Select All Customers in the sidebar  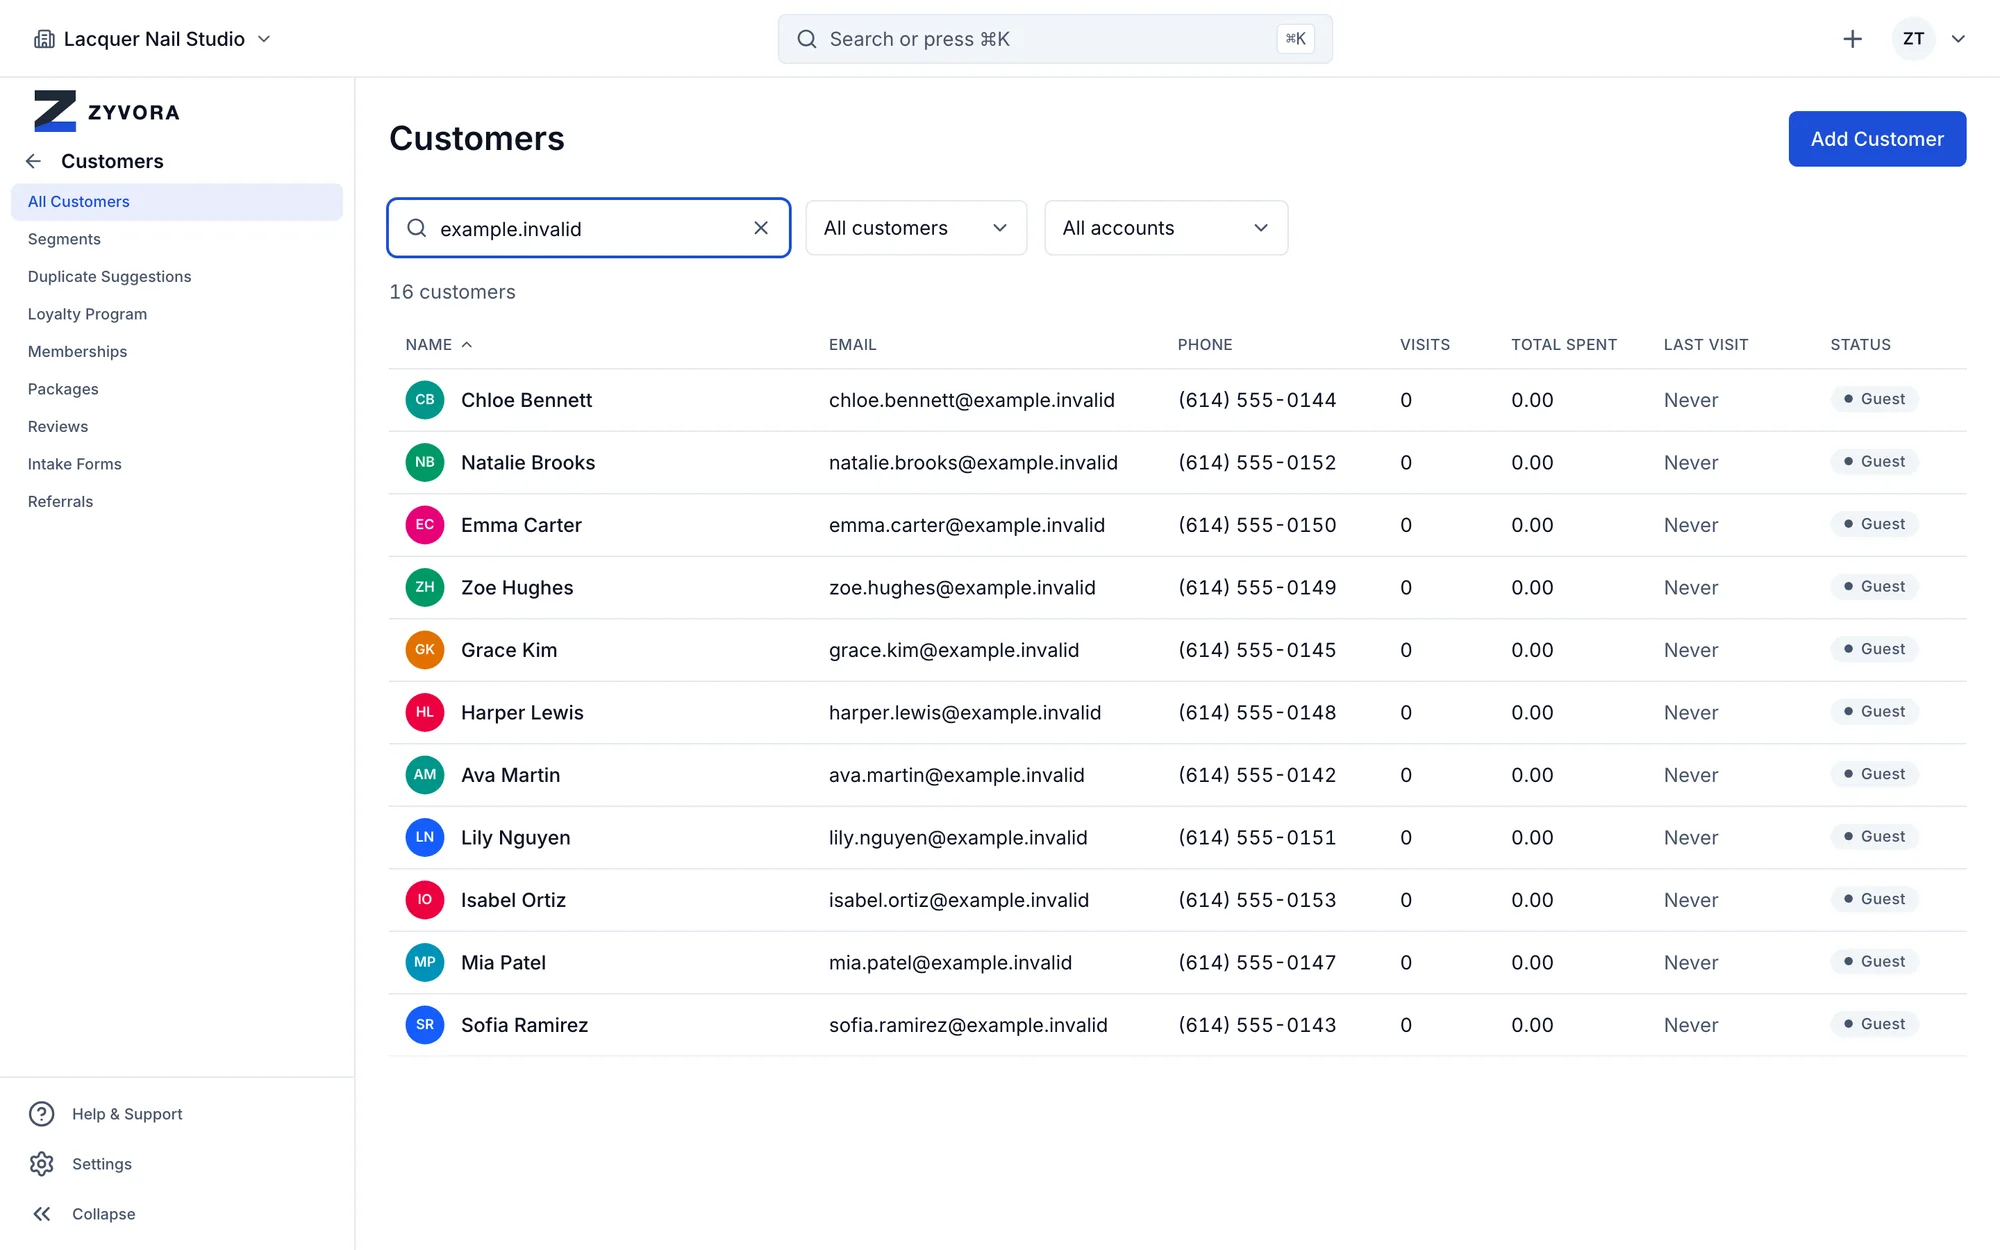point(177,201)
